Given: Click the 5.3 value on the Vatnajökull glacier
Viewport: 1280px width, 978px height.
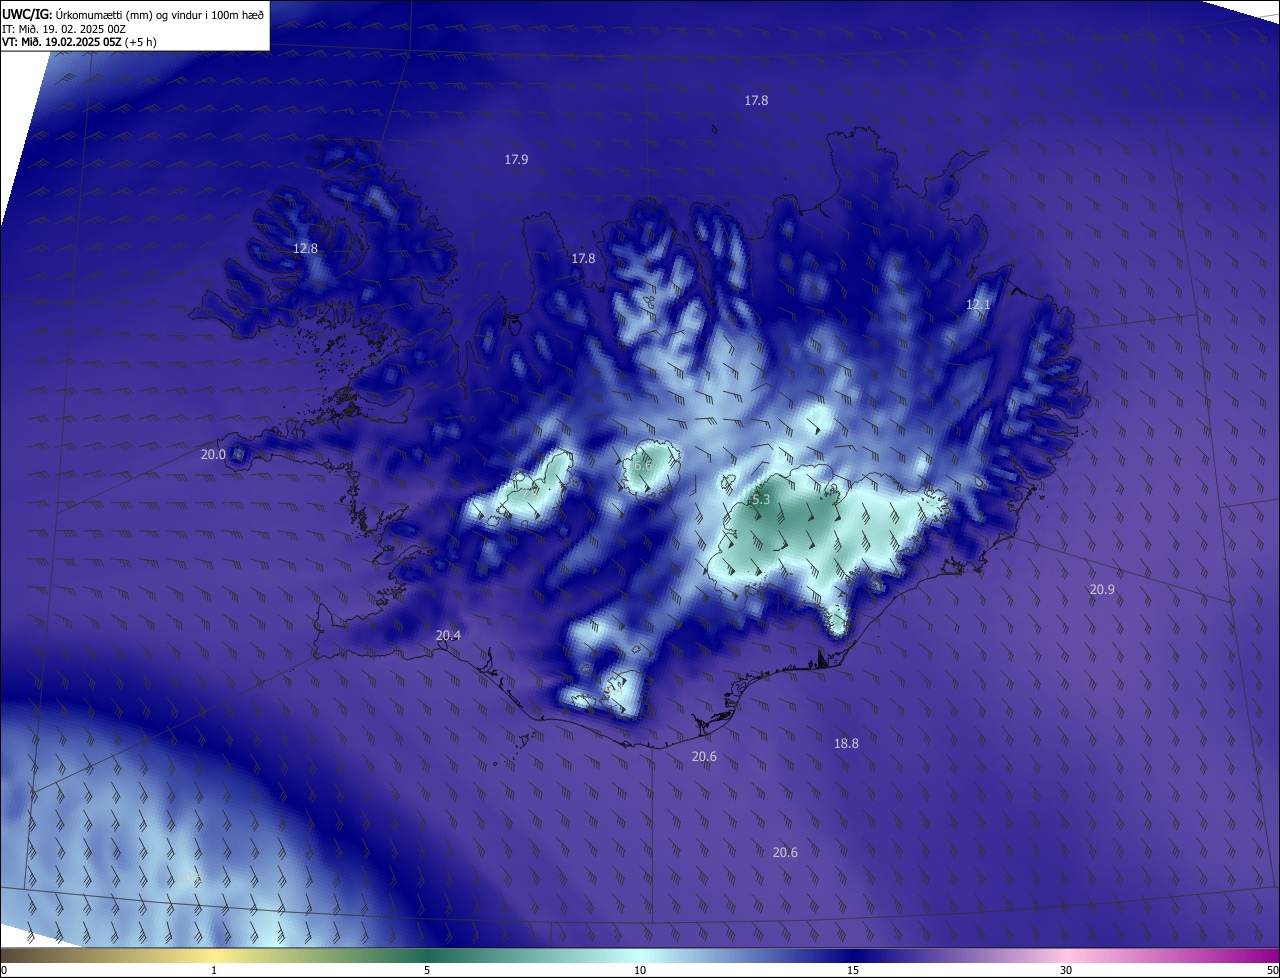Looking at the screenshot, I should tap(760, 499).
